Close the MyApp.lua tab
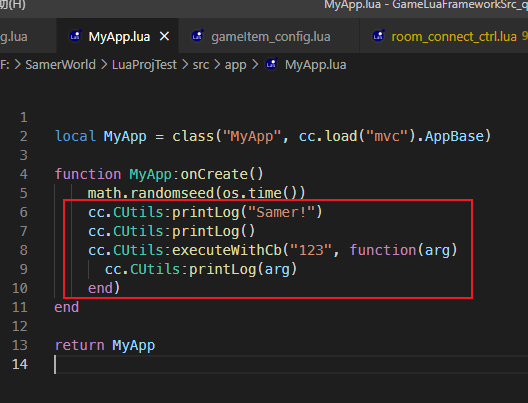Screen dimensions: 528x403 tap(164, 36)
